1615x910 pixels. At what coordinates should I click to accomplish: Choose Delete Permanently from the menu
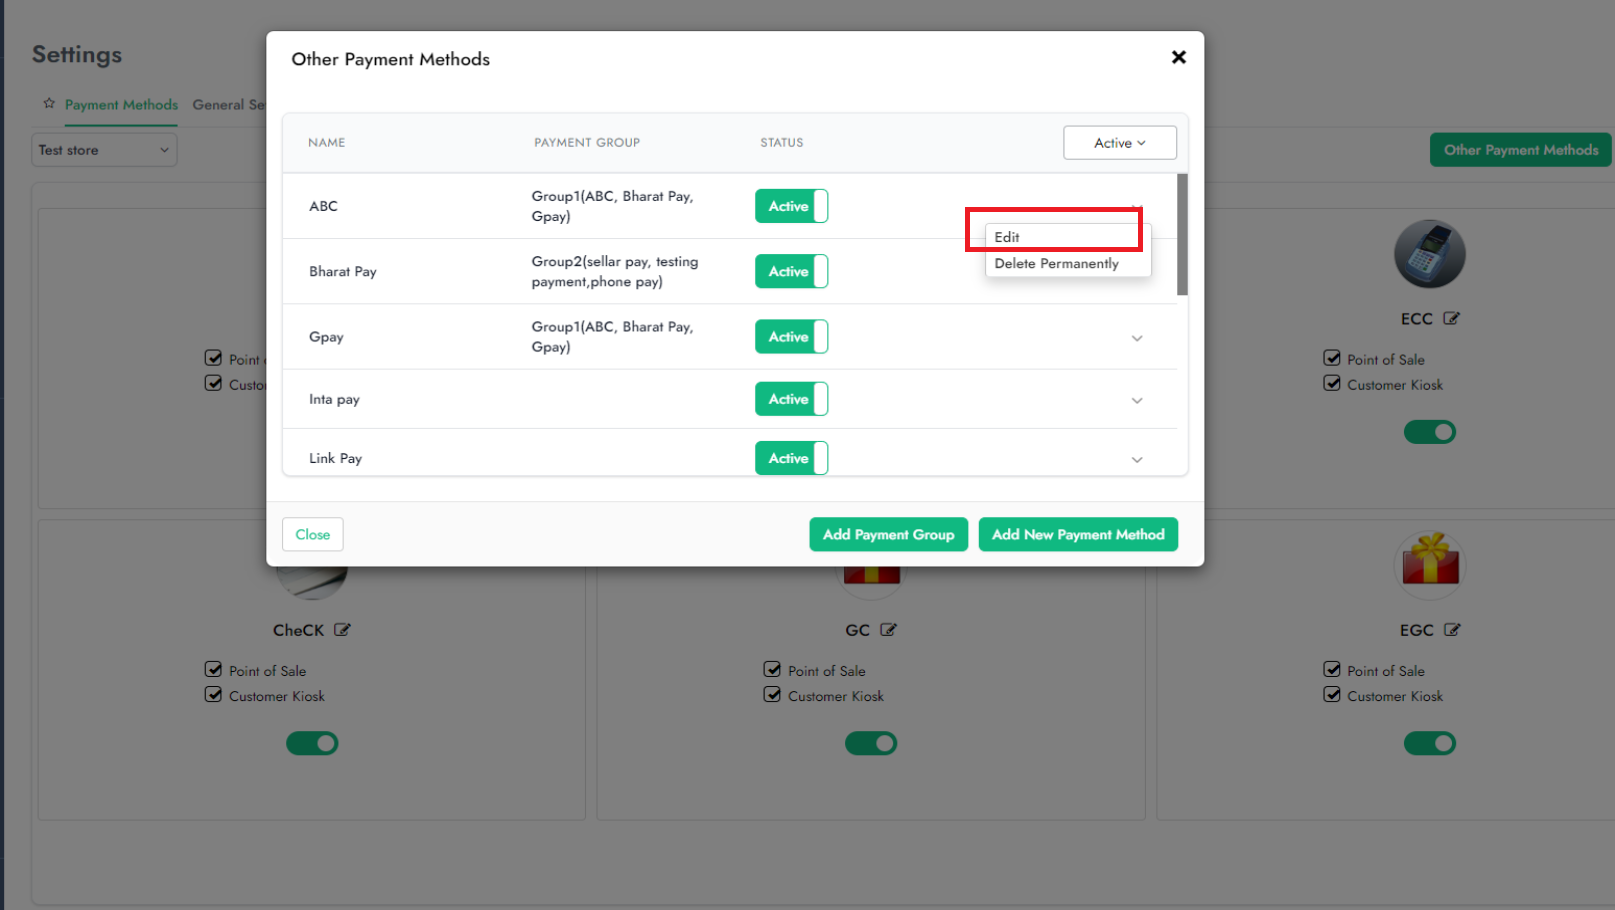coord(1056,264)
